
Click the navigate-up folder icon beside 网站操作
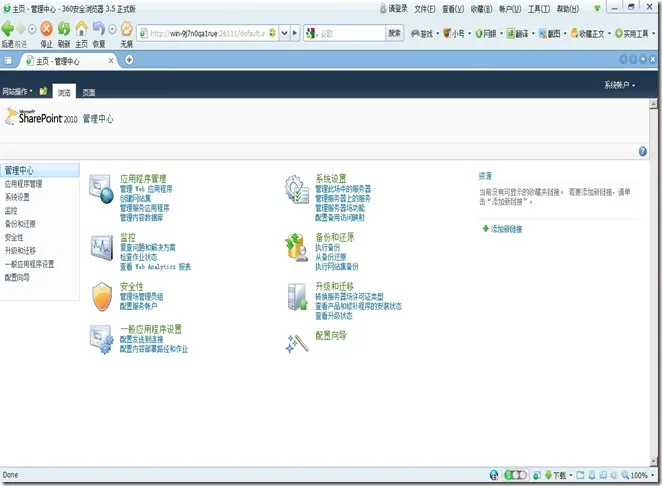point(43,91)
